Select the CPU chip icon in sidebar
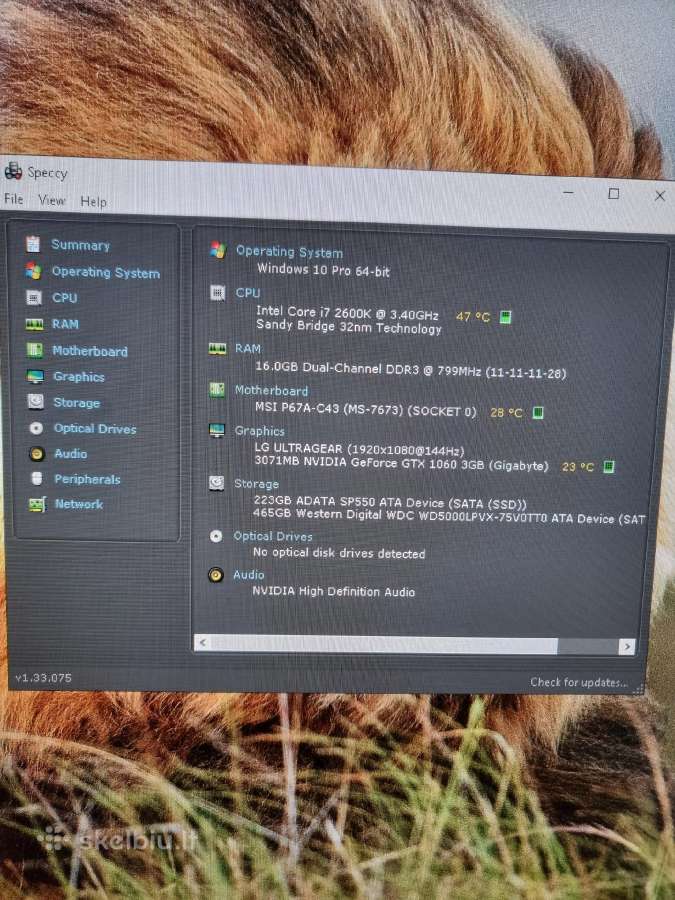This screenshot has width=675, height=900. 34,297
